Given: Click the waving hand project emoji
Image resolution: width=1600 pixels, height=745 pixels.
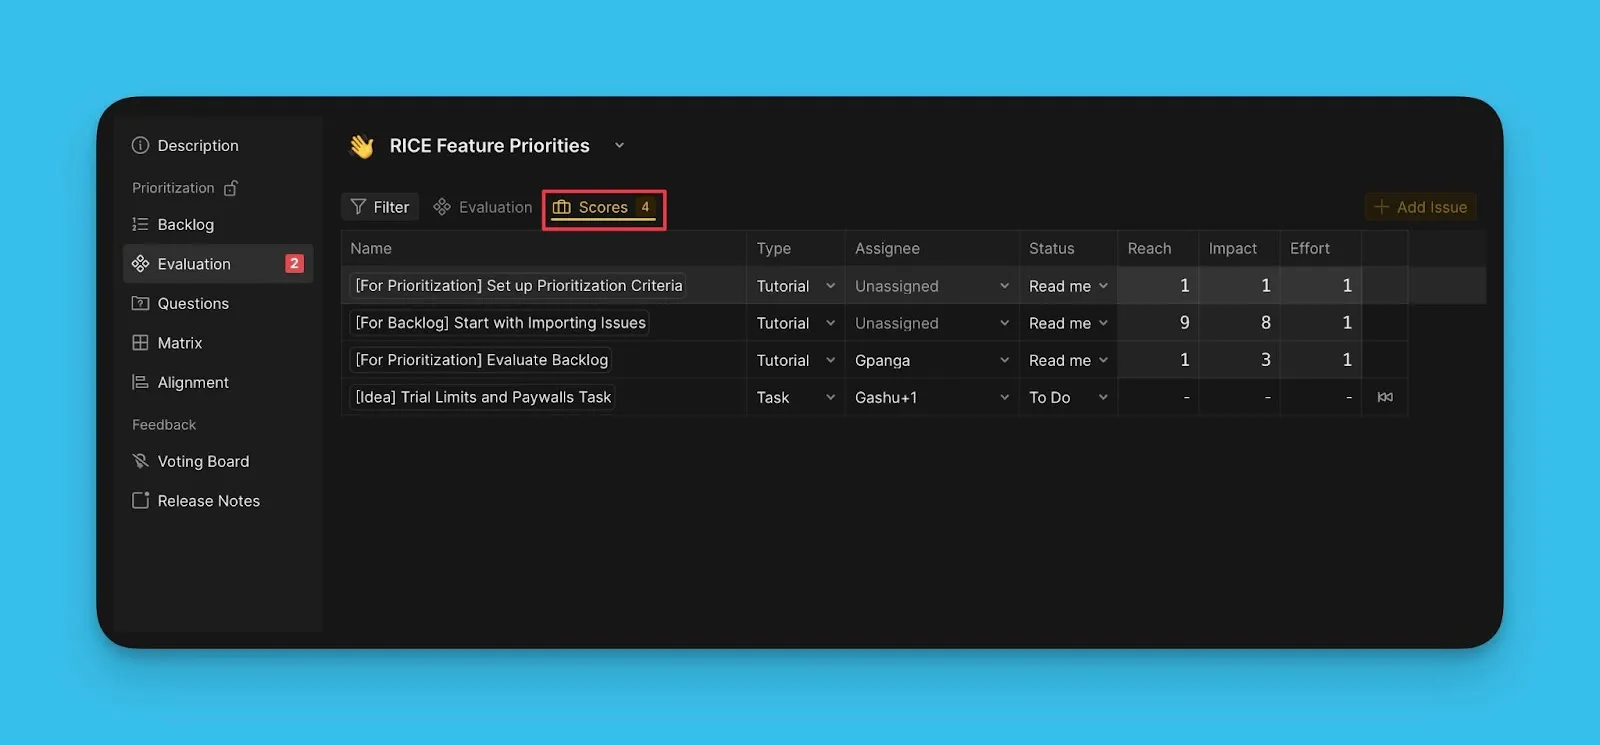Looking at the screenshot, I should pos(361,147).
